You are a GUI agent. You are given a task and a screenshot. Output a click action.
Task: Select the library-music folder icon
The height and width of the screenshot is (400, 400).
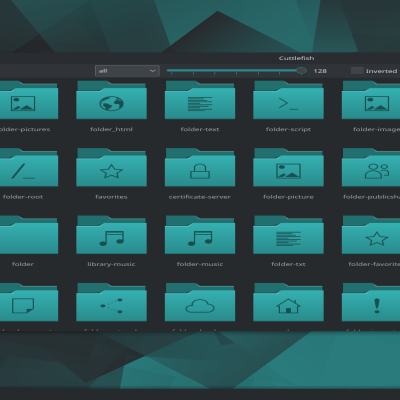[111, 235]
